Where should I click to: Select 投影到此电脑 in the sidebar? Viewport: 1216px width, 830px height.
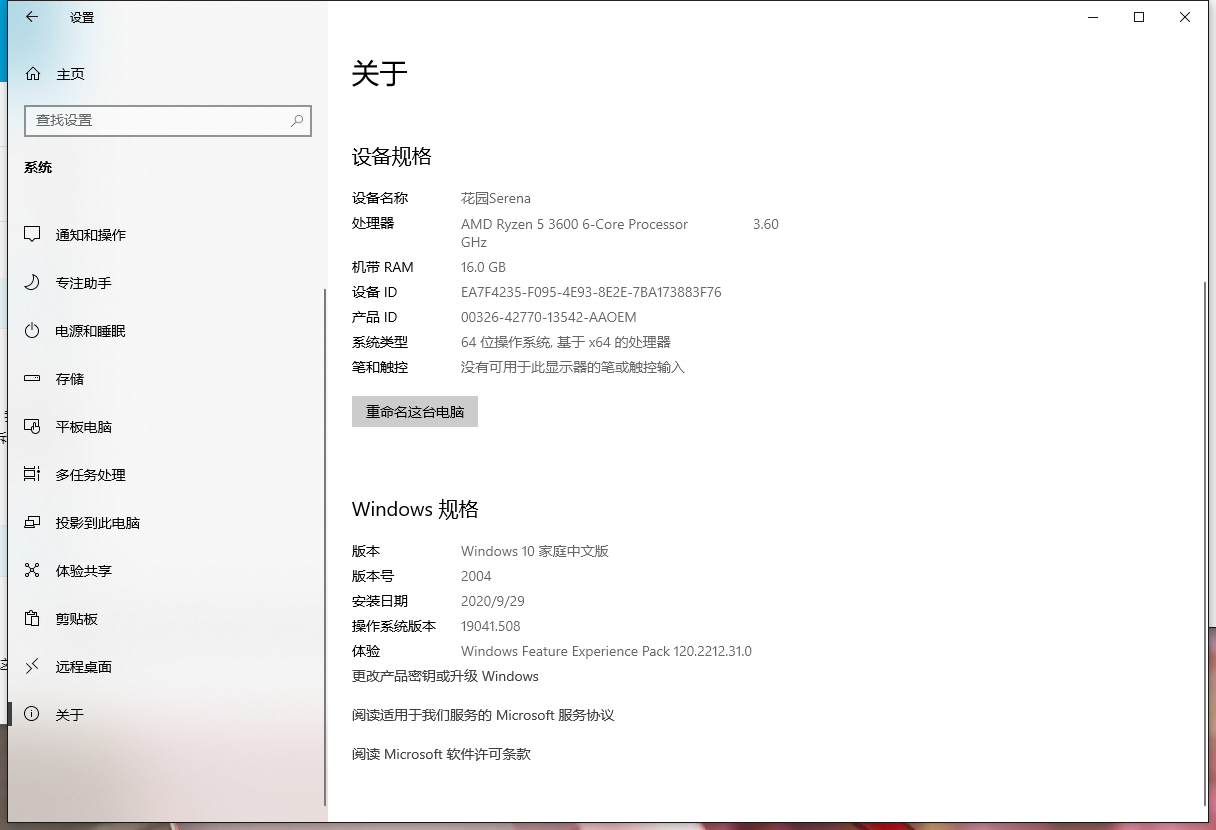(x=98, y=523)
